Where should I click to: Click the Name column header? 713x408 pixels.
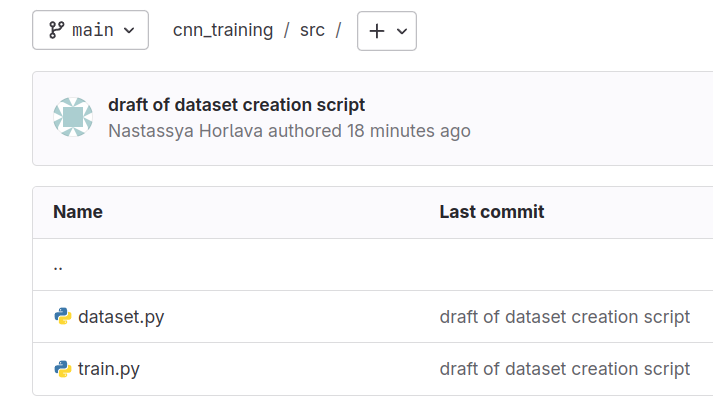click(x=78, y=212)
